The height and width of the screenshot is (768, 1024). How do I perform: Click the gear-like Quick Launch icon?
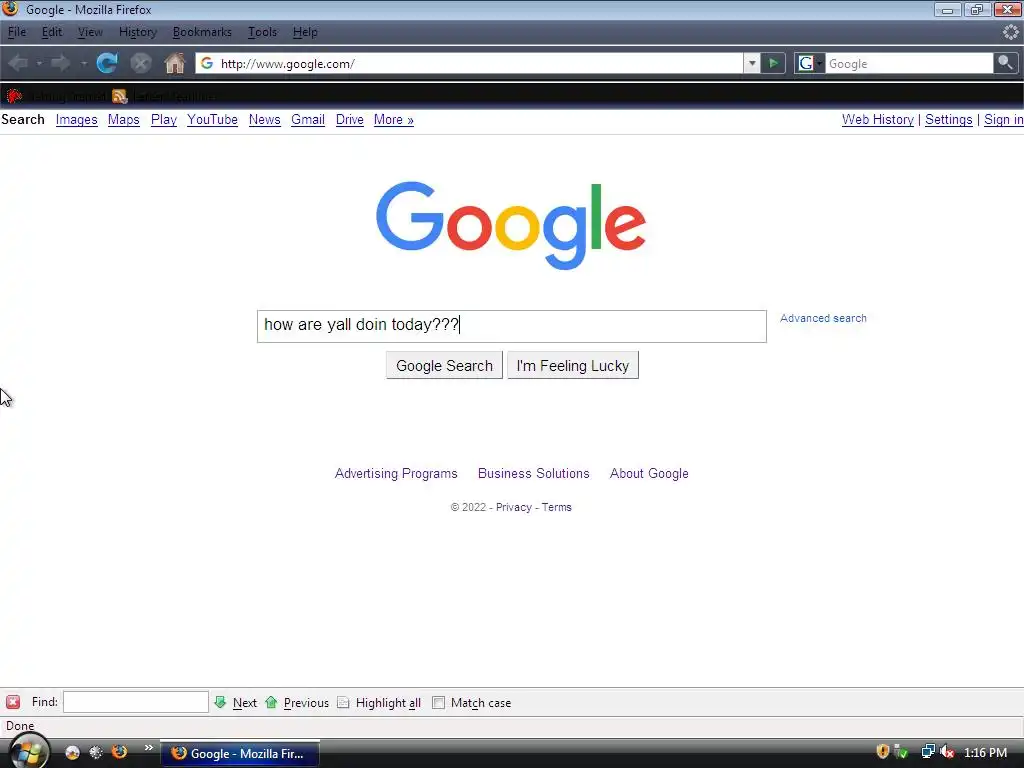click(x=96, y=753)
